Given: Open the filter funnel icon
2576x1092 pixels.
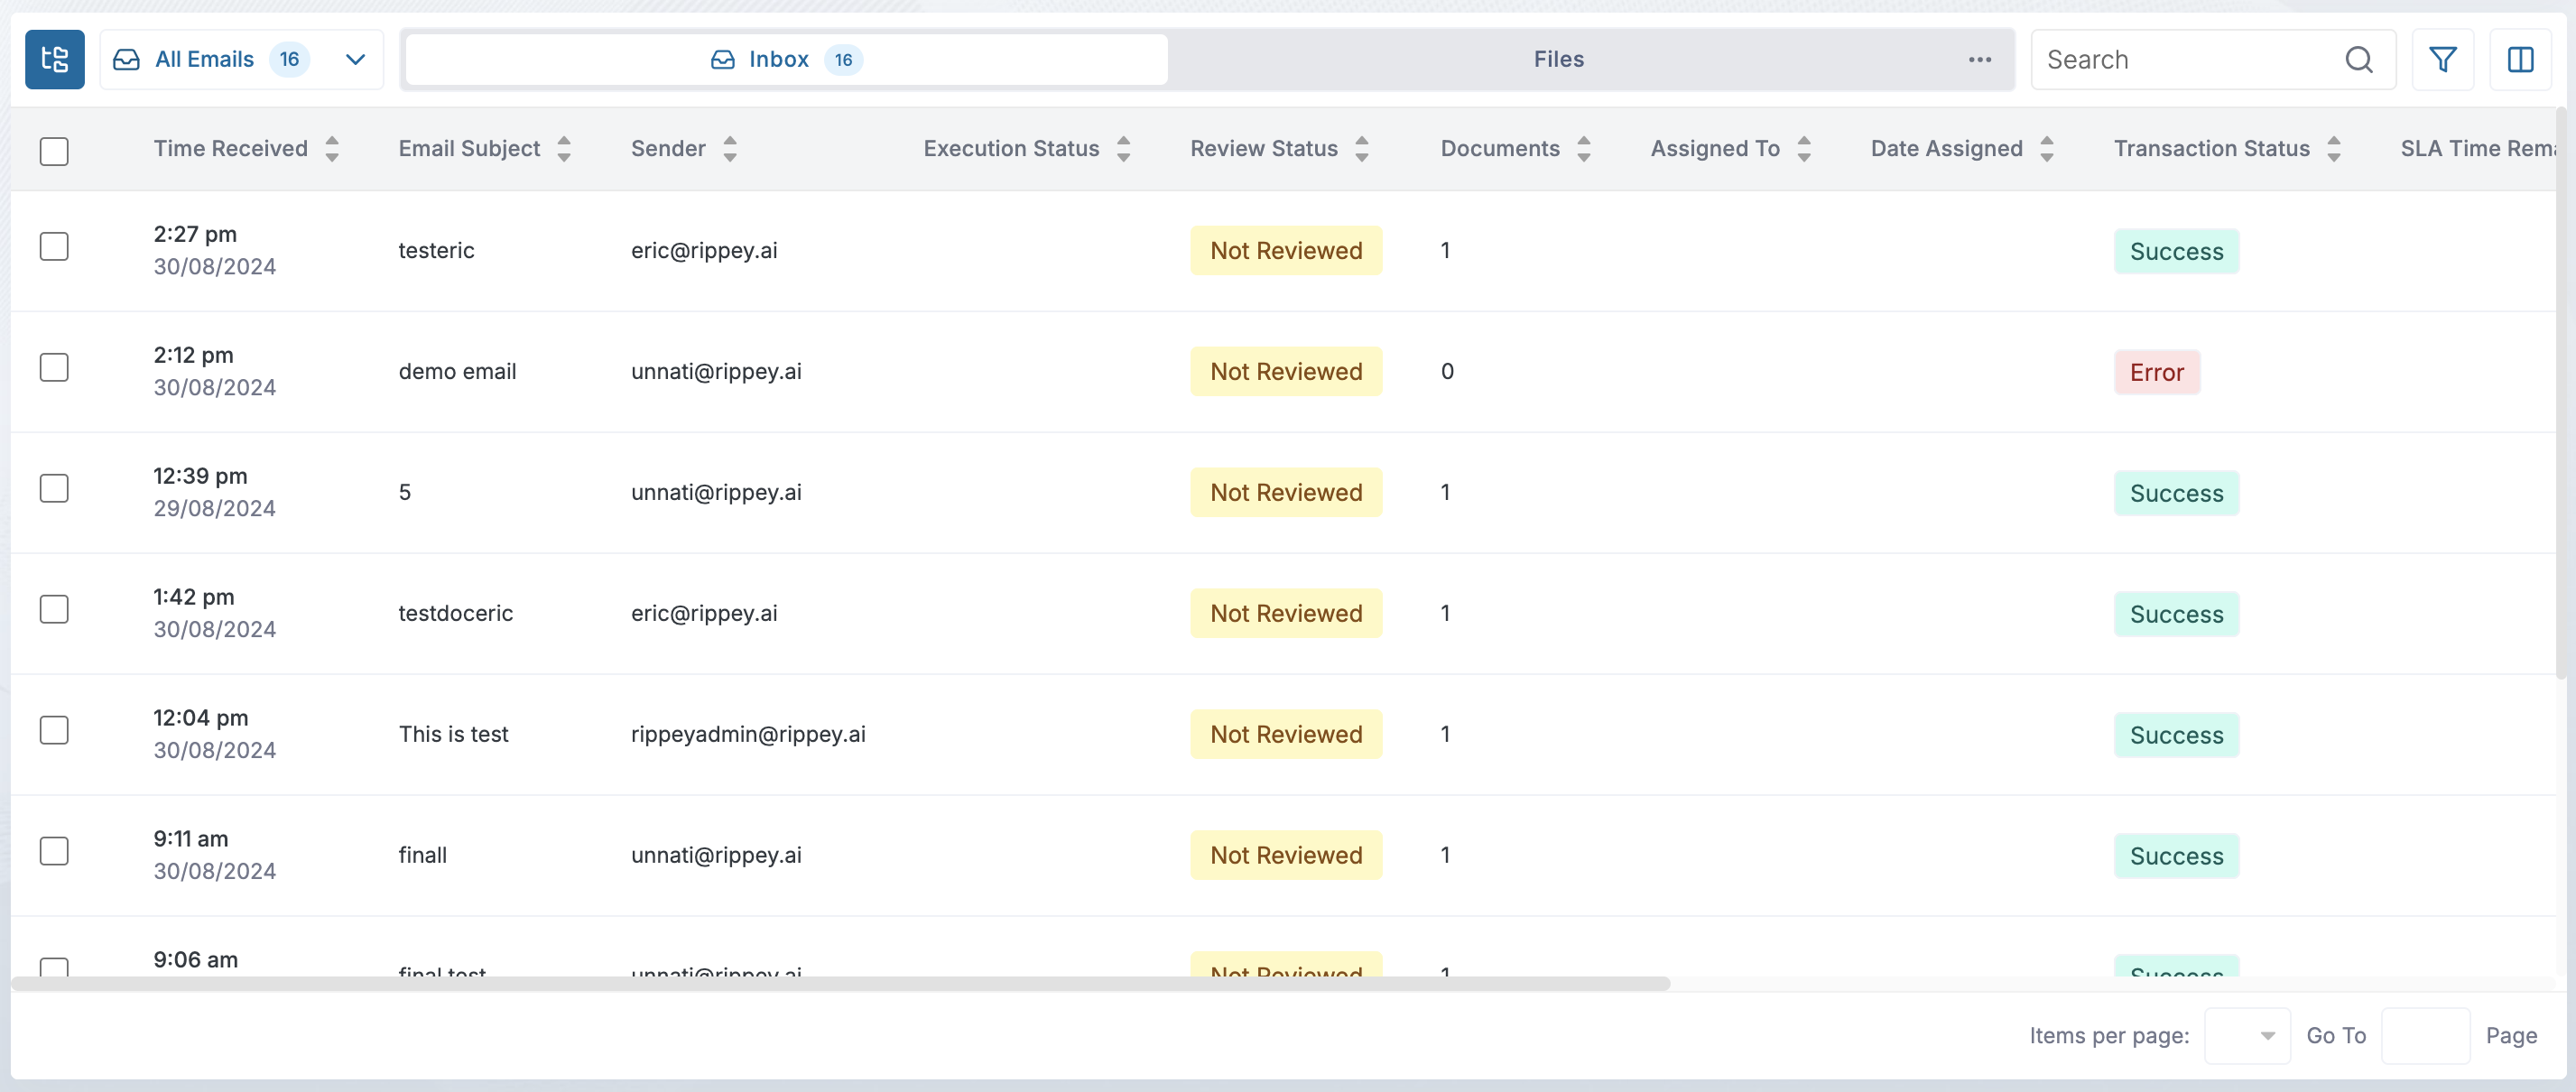Looking at the screenshot, I should 2442,60.
